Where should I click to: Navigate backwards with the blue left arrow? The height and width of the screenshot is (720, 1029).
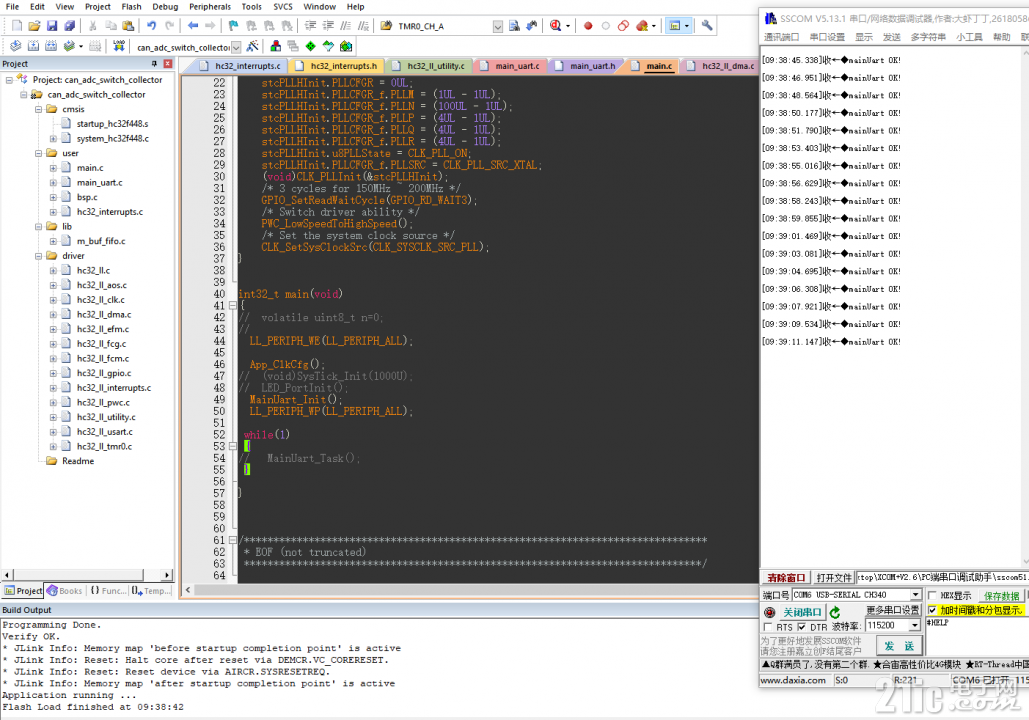click(x=193, y=26)
